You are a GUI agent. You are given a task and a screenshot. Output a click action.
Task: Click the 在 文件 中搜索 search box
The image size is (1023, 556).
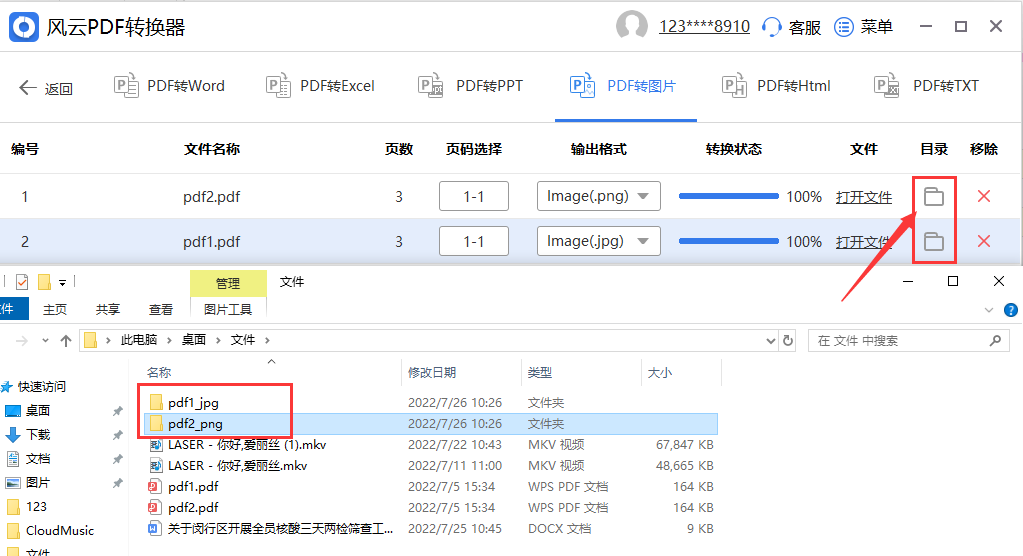(909, 341)
